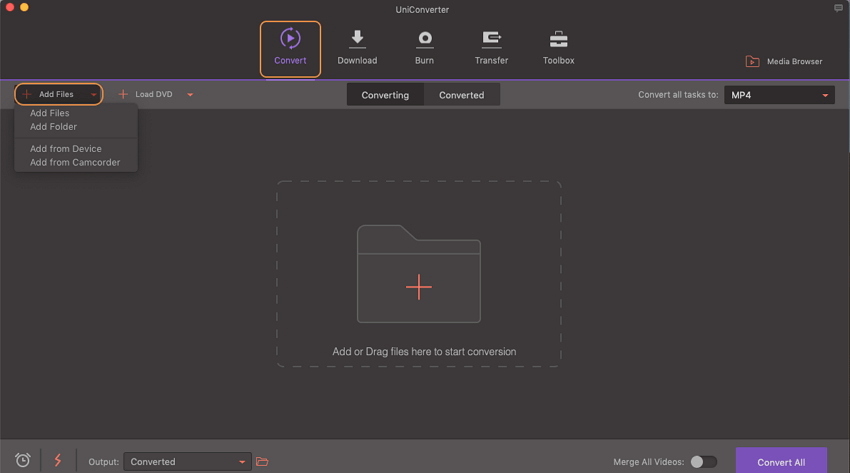Switch to the Burn section

tap(424, 49)
